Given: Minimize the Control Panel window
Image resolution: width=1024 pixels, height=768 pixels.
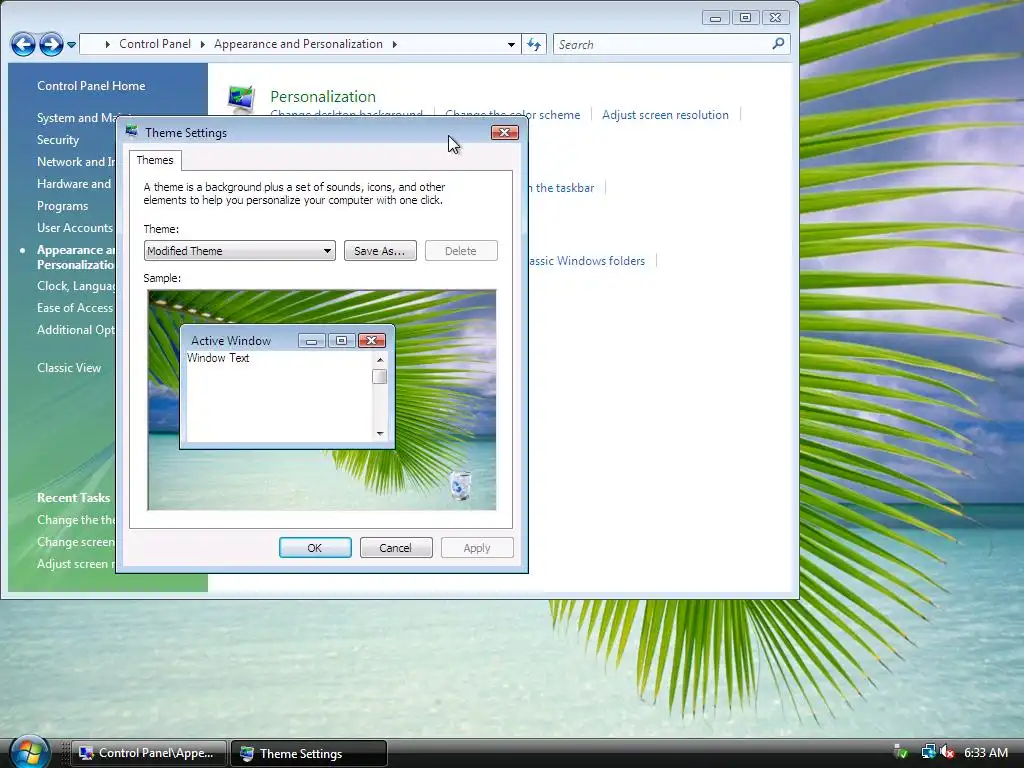Looking at the screenshot, I should coord(716,18).
